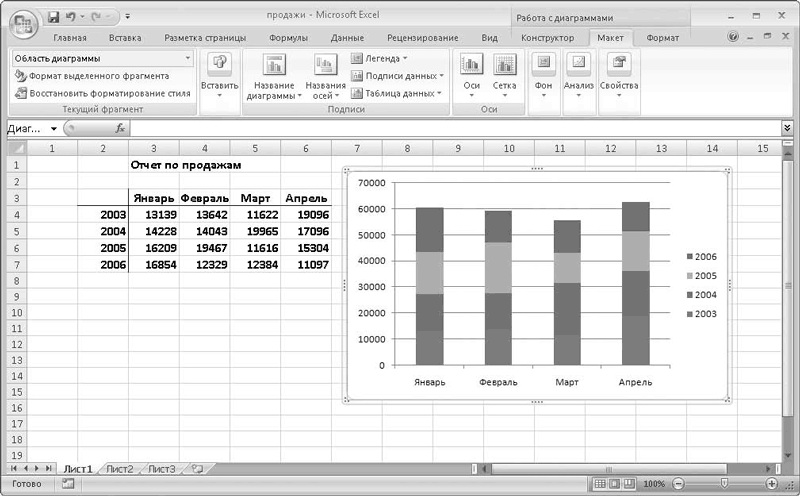Viewport: 800px width, 496px height.
Task: Open the round Office button menu
Action: tap(20, 22)
